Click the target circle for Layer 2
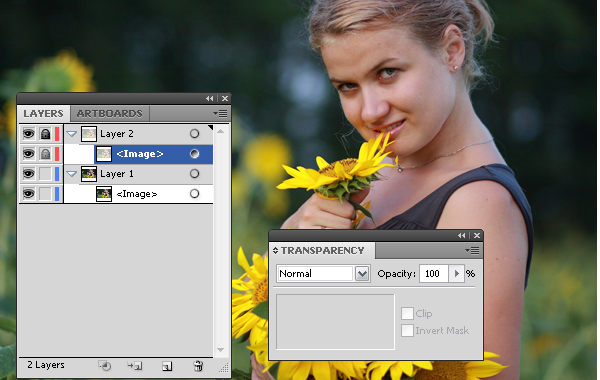600x380 pixels. 194,134
